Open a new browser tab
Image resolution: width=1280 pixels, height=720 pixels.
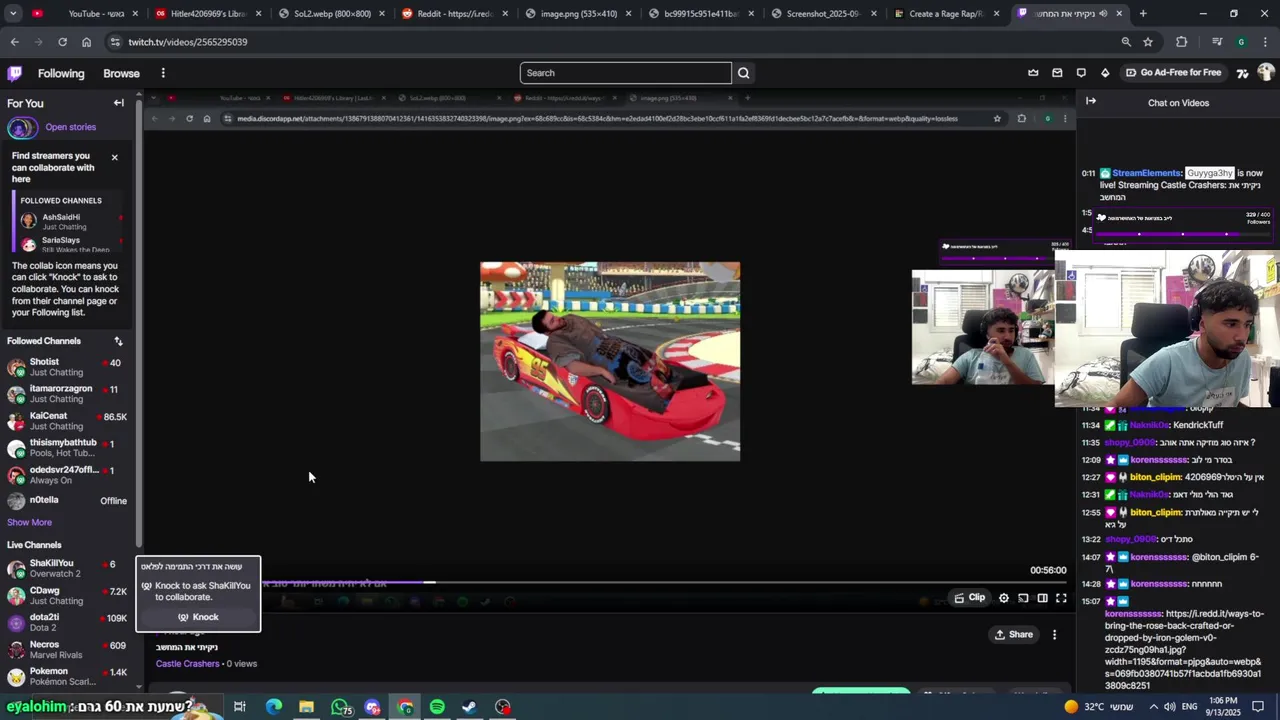tap(1143, 14)
